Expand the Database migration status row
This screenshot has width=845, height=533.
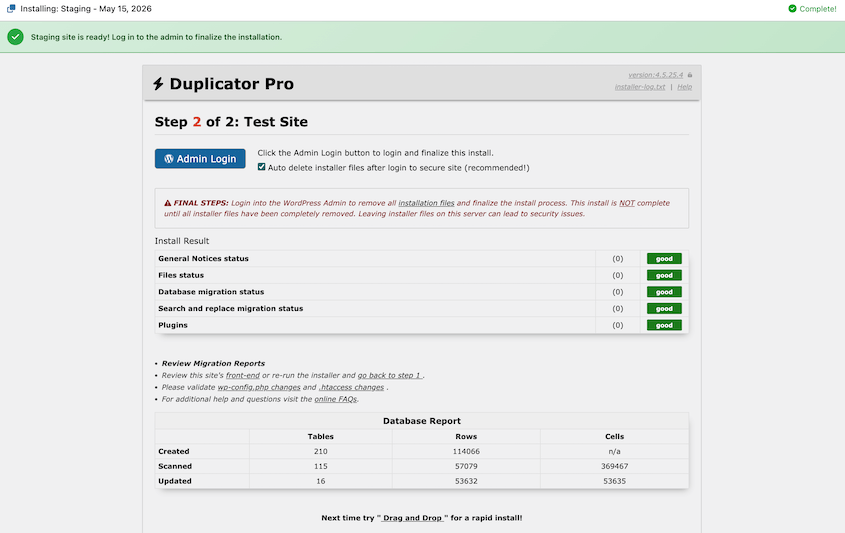421,292
